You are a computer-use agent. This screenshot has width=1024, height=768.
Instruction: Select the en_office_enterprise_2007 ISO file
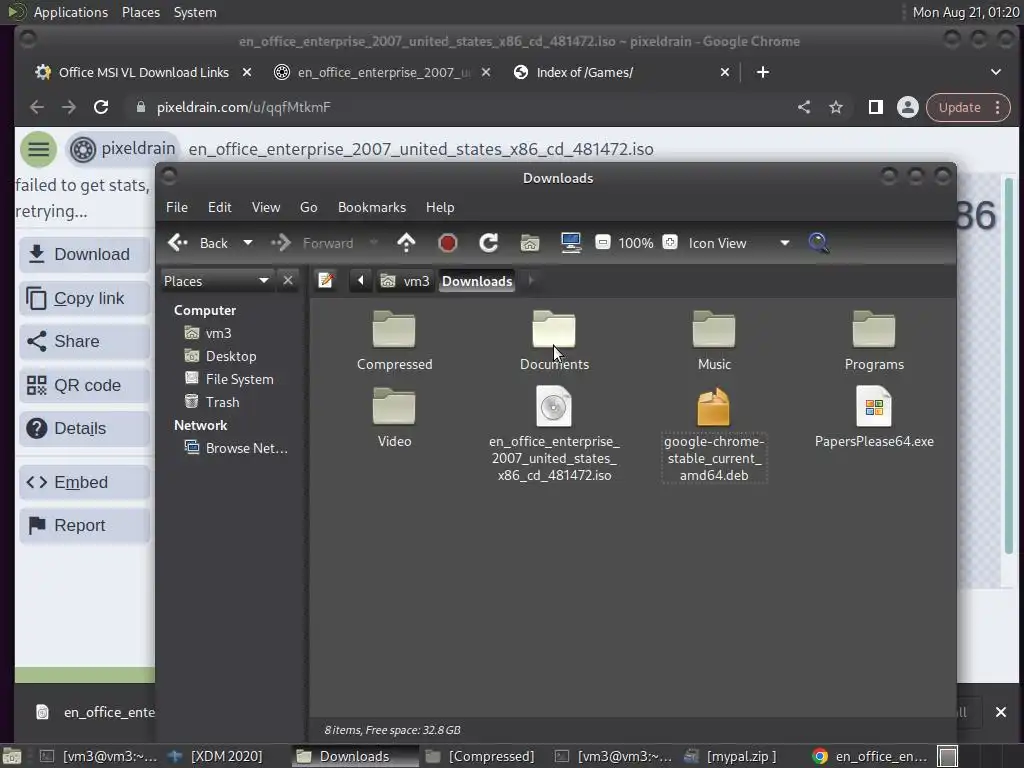coord(554,434)
